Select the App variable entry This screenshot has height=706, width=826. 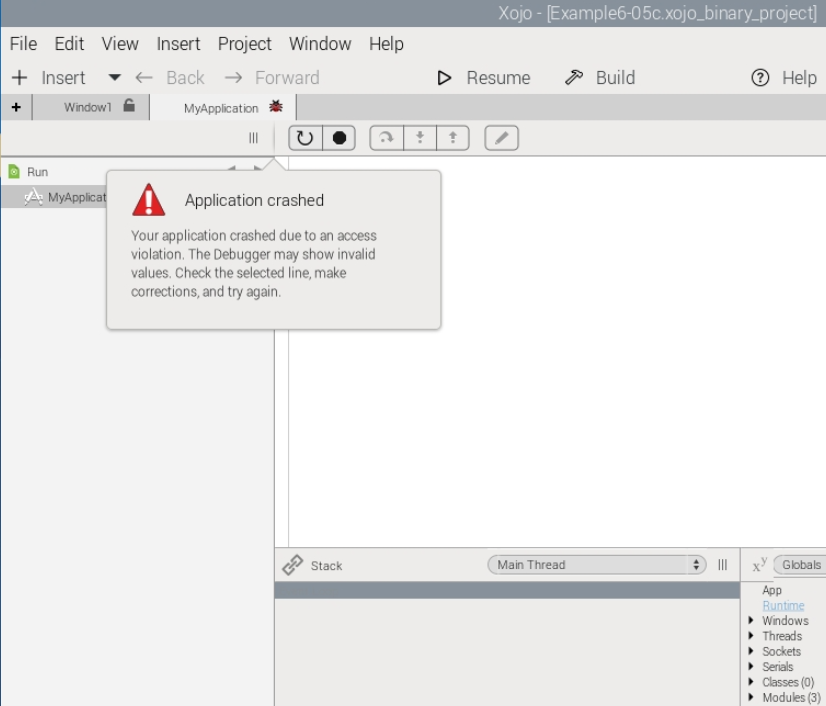[x=772, y=590]
